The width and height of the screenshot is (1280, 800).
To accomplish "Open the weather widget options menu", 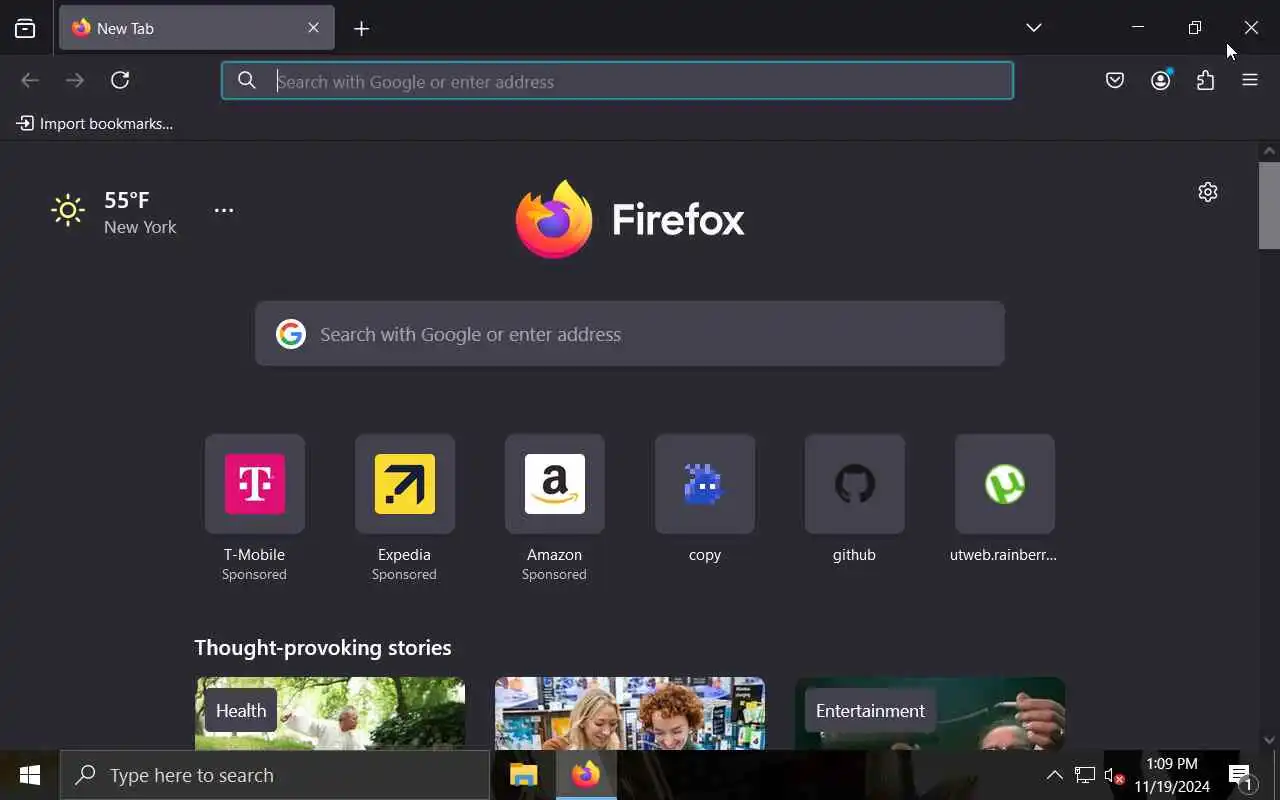I will pos(224,210).
